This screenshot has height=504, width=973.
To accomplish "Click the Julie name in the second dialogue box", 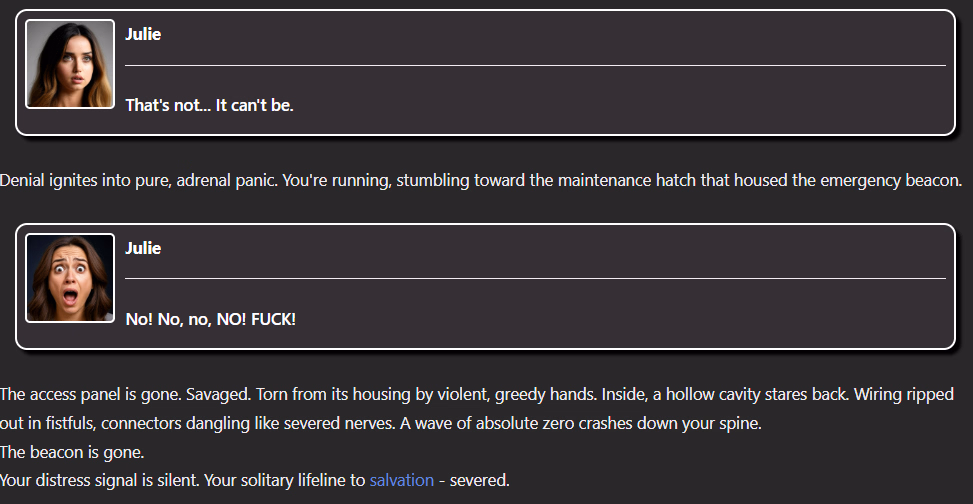I will tap(143, 248).
